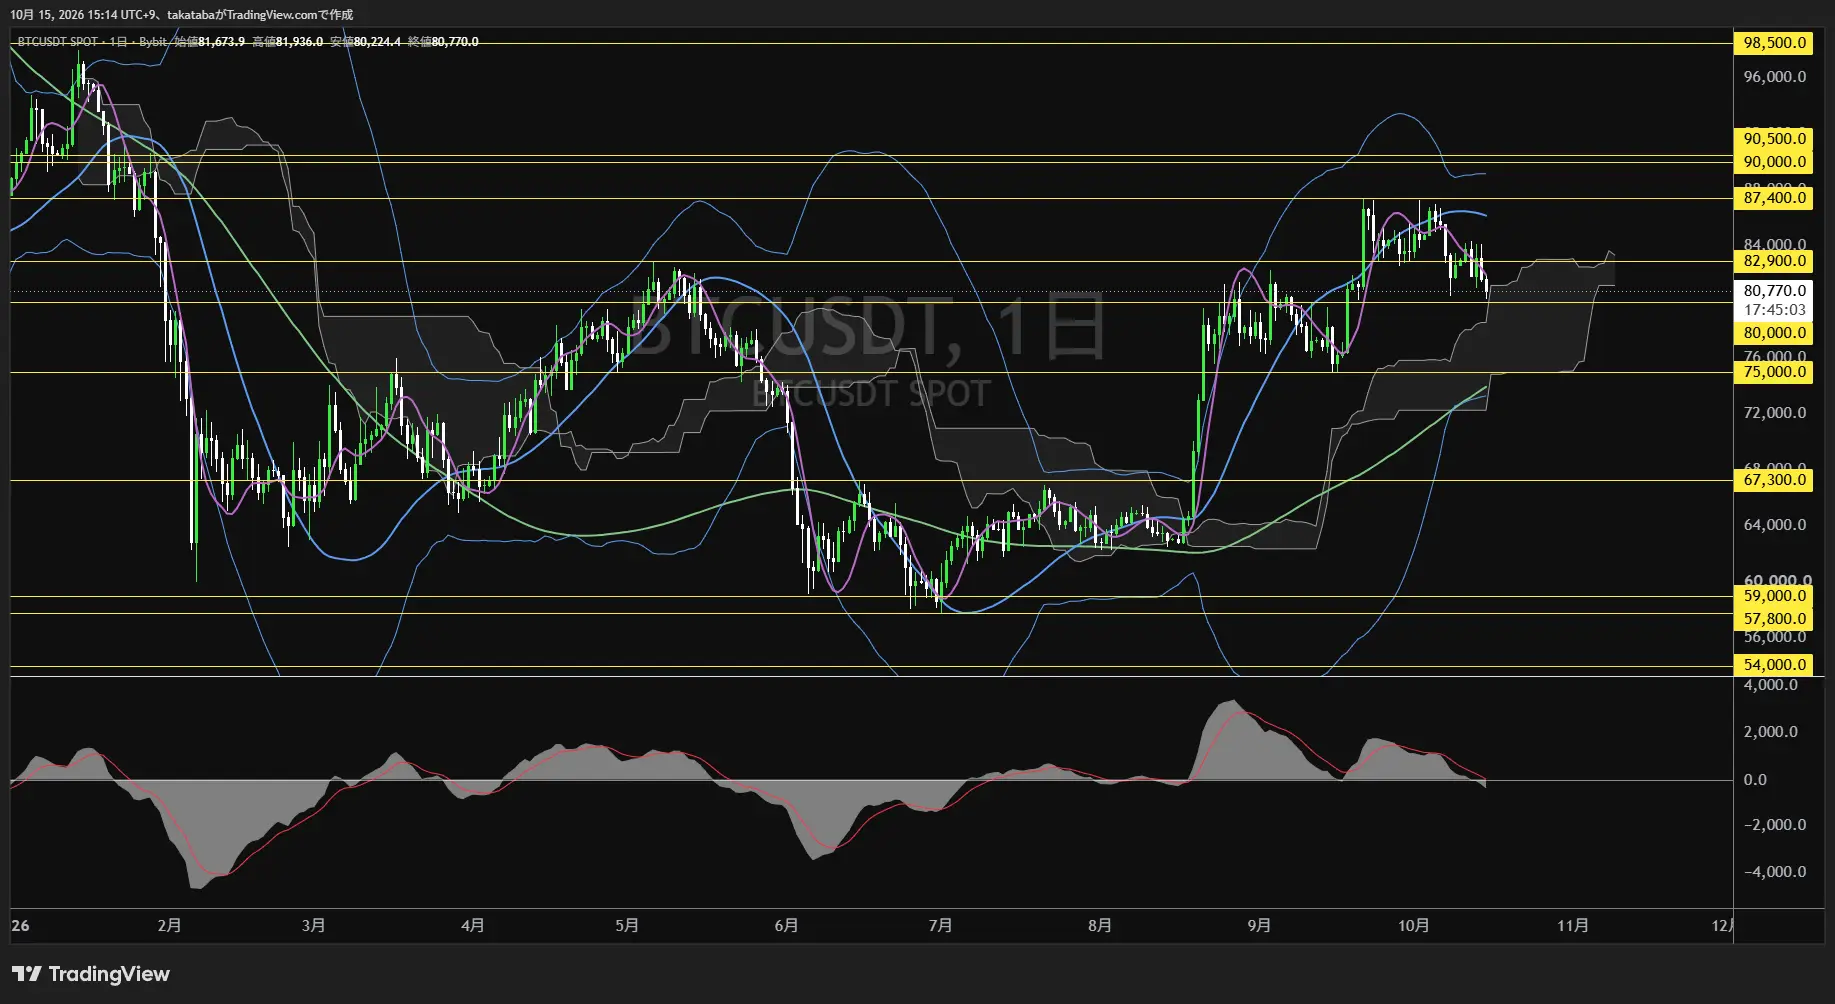Screen dimensions: 1835x1004
Task: Click the 11月 label on time axis
Action: tap(1572, 926)
